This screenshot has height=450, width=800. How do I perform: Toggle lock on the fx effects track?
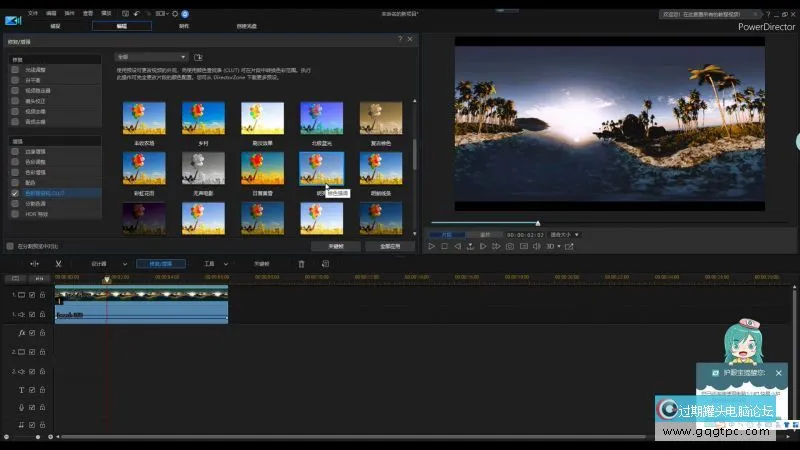(x=42, y=333)
